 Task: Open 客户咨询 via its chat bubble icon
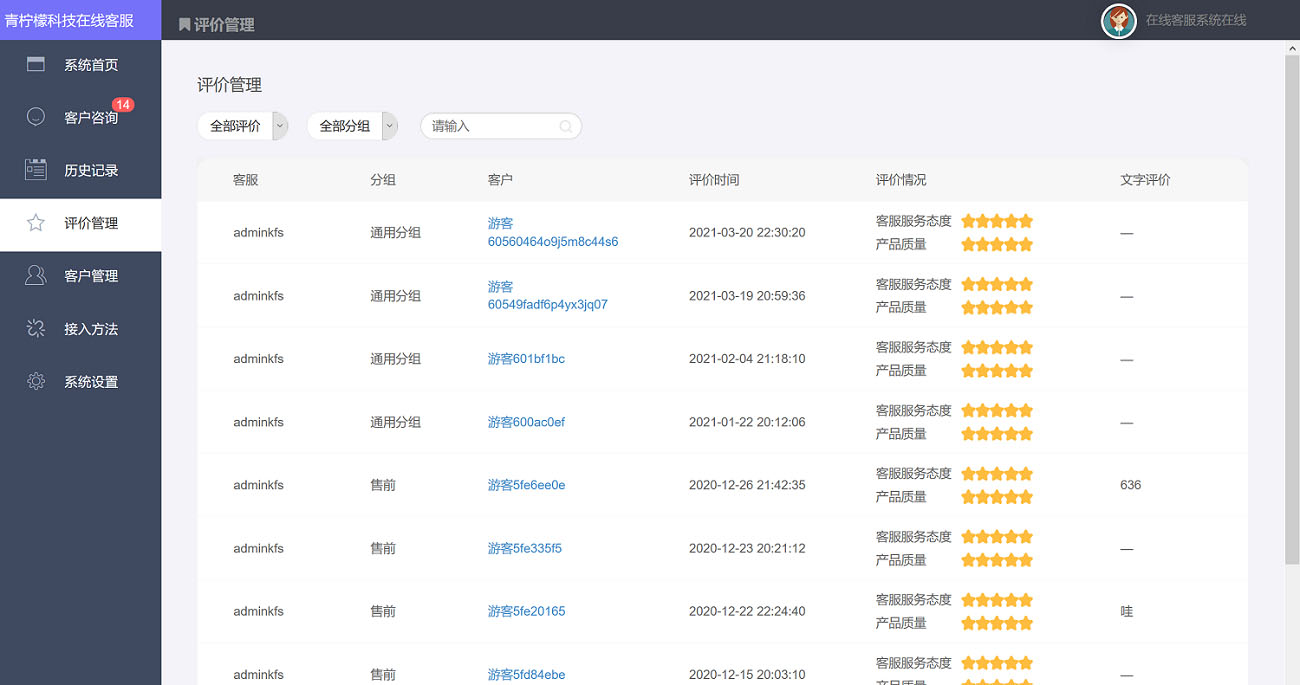(x=35, y=117)
